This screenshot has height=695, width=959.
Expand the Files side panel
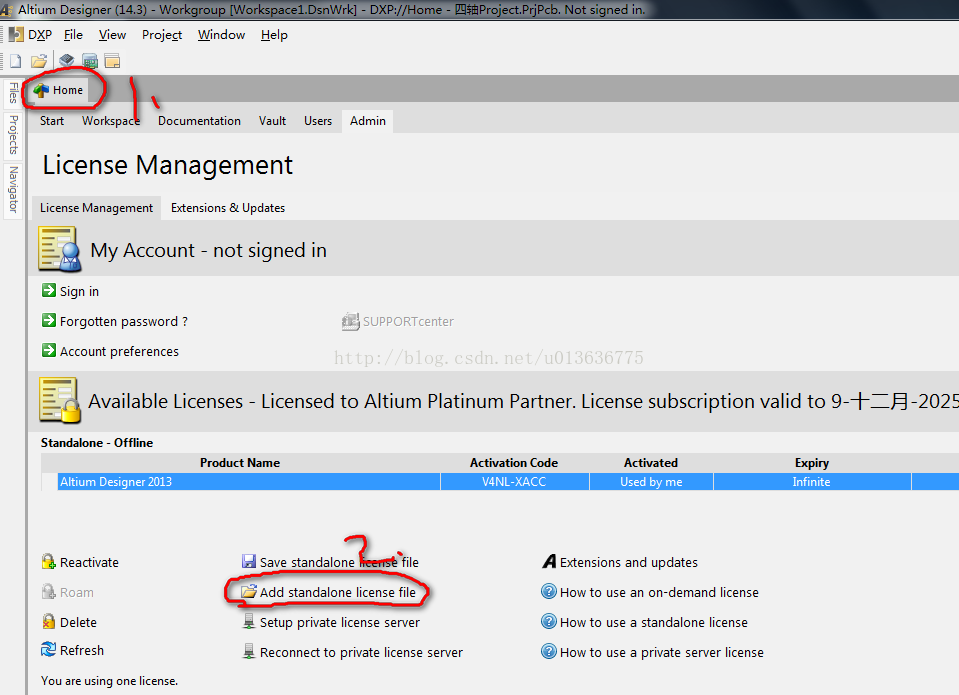point(13,92)
